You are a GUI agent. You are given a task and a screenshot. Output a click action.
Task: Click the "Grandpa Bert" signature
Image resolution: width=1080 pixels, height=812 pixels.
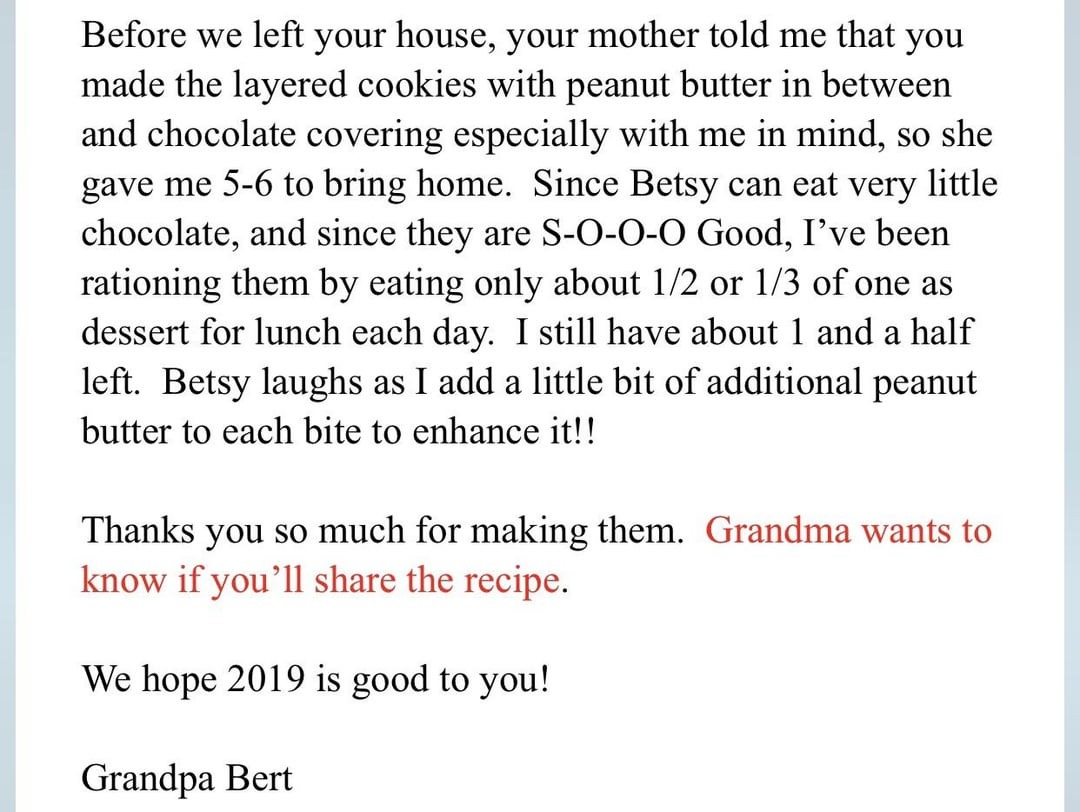[x=188, y=776]
